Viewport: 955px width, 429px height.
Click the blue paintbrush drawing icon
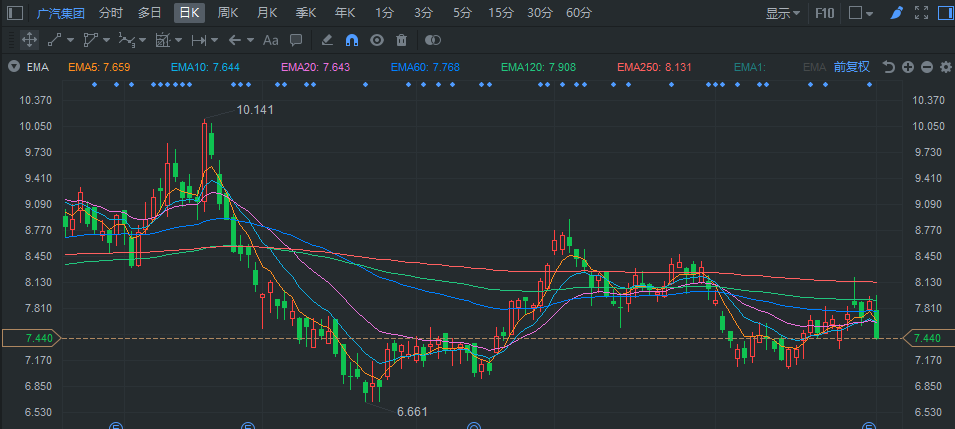point(896,13)
